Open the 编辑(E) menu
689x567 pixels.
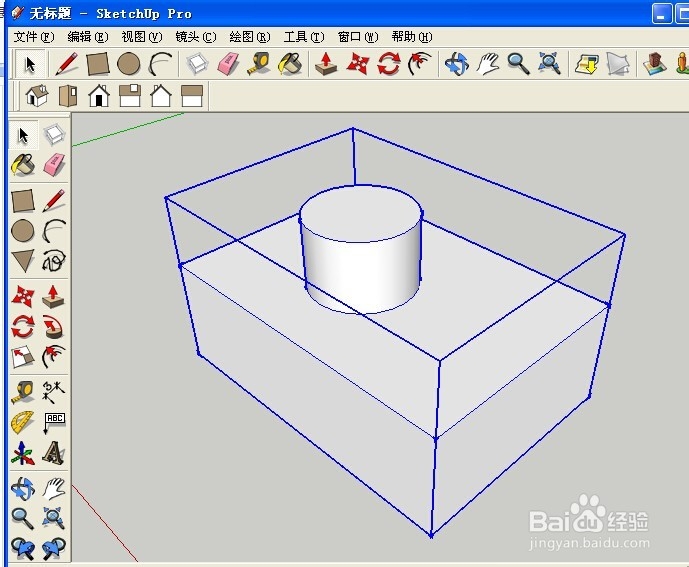click(x=88, y=37)
